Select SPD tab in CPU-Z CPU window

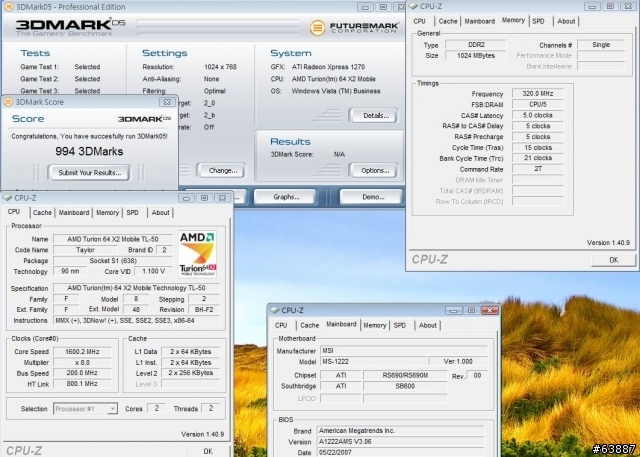pyautogui.click(x=133, y=213)
